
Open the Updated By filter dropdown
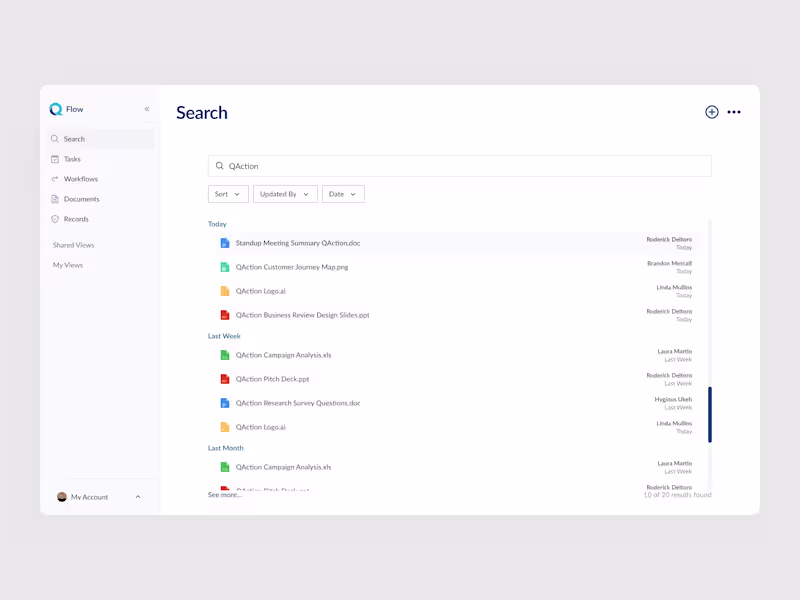(285, 193)
